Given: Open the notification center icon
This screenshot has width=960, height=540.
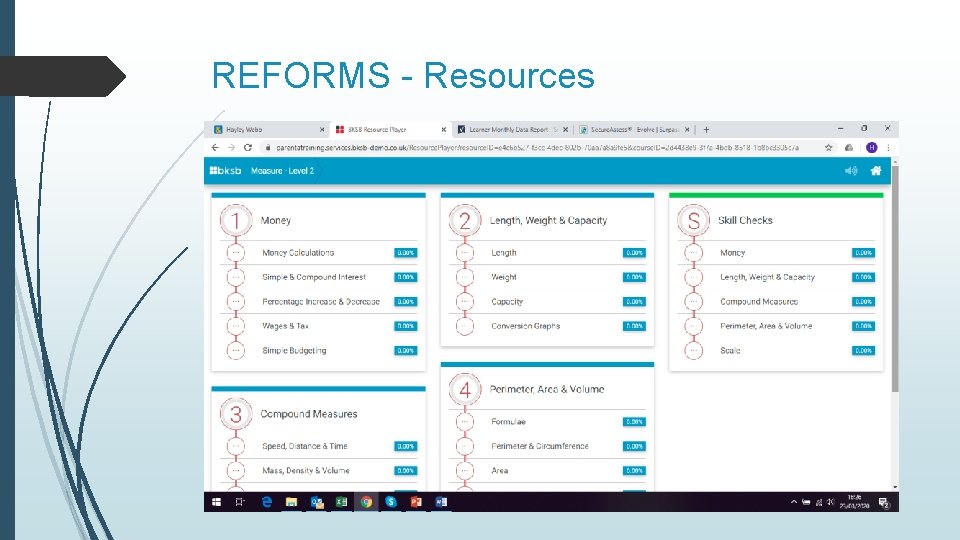Looking at the screenshot, I should [x=884, y=503].
